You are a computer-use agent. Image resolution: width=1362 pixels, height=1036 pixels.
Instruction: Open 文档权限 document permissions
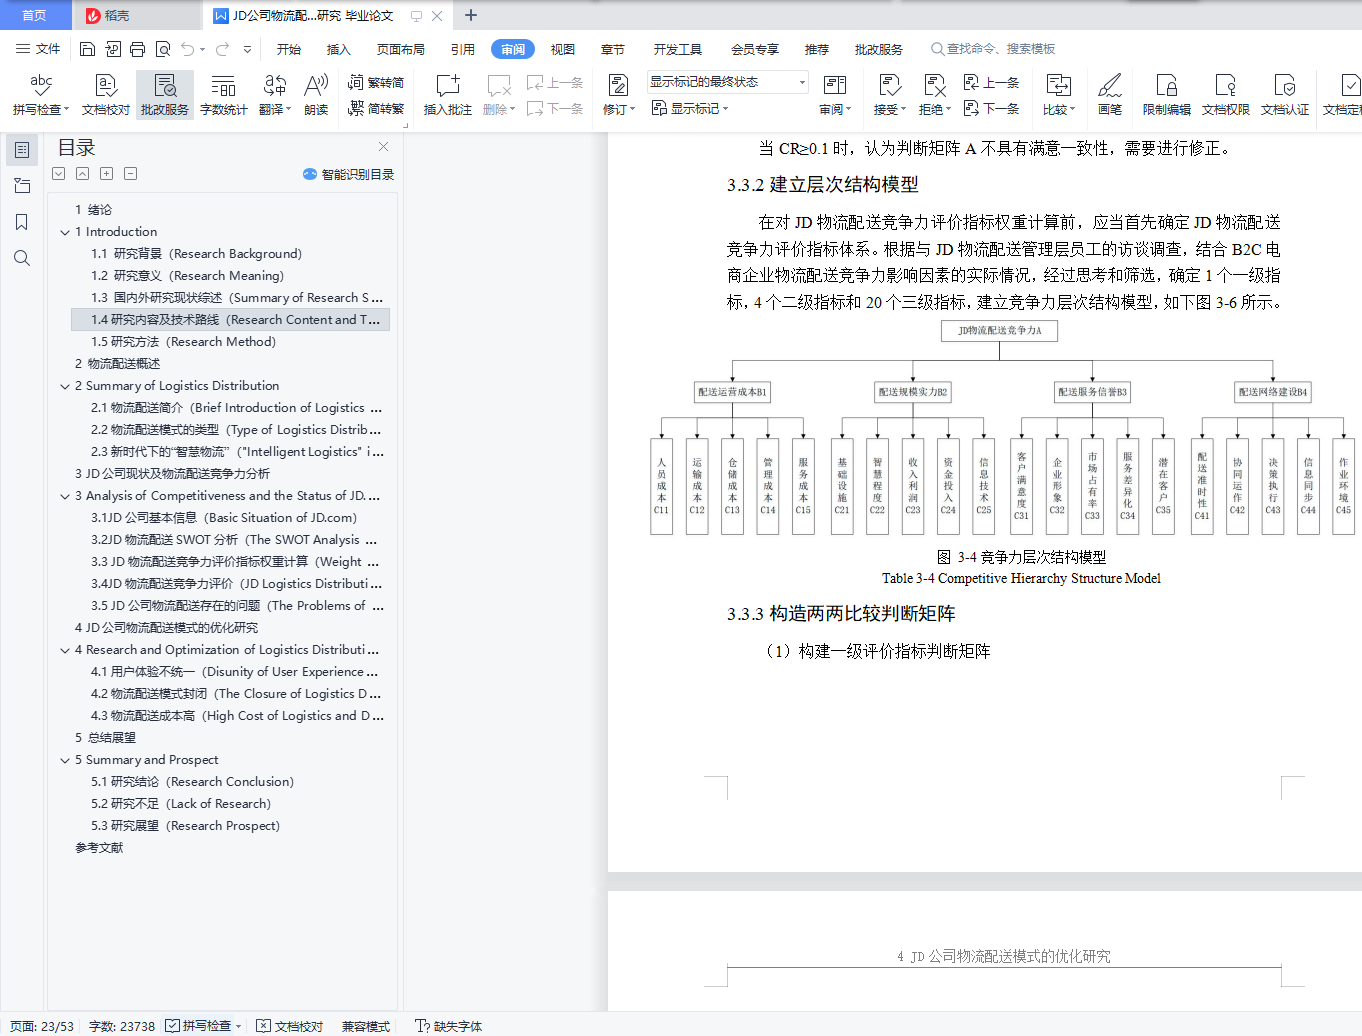[1226, 95]
